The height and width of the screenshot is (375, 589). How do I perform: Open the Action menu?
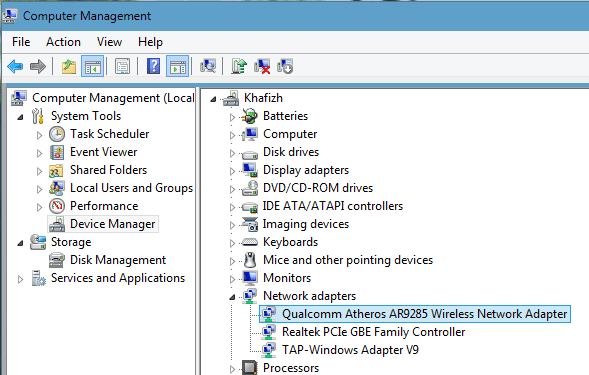tap(63, 42)
